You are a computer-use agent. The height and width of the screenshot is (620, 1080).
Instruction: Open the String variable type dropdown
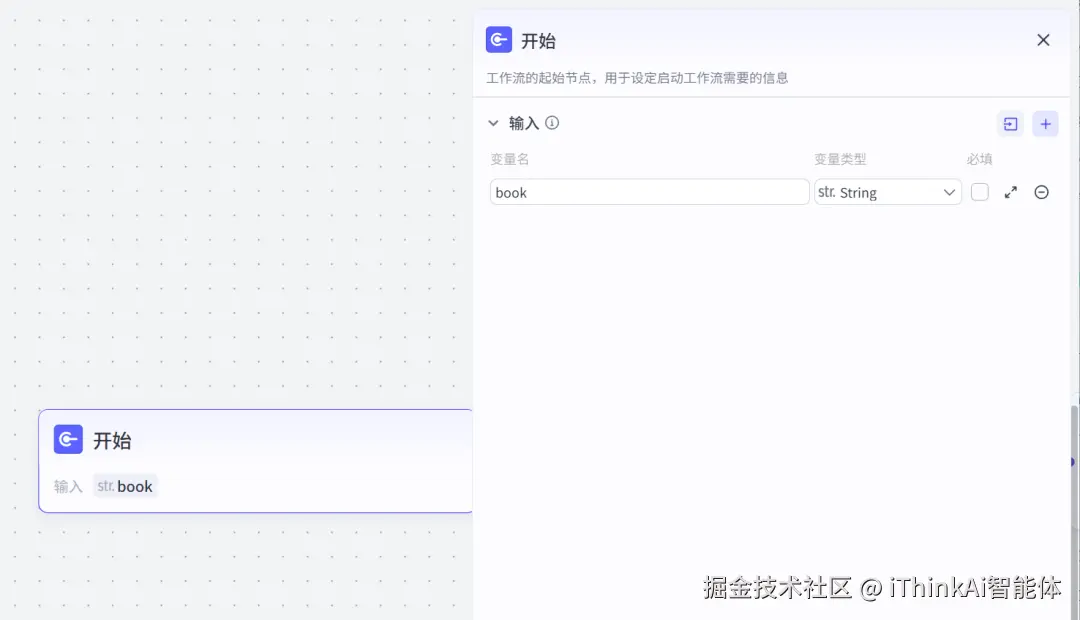click(887, 192)
